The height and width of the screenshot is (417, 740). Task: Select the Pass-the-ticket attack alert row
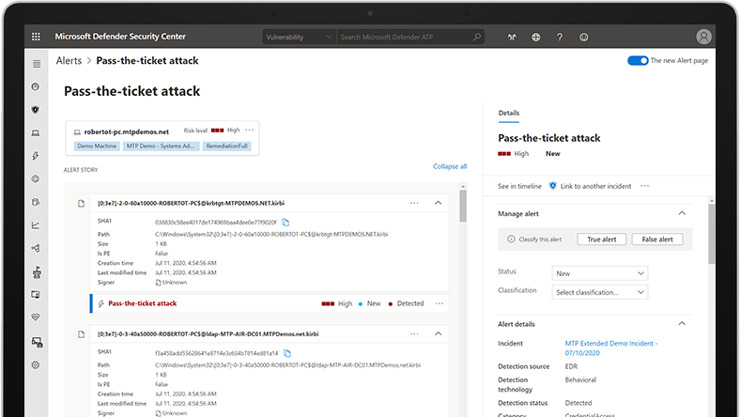coord(269,303)
